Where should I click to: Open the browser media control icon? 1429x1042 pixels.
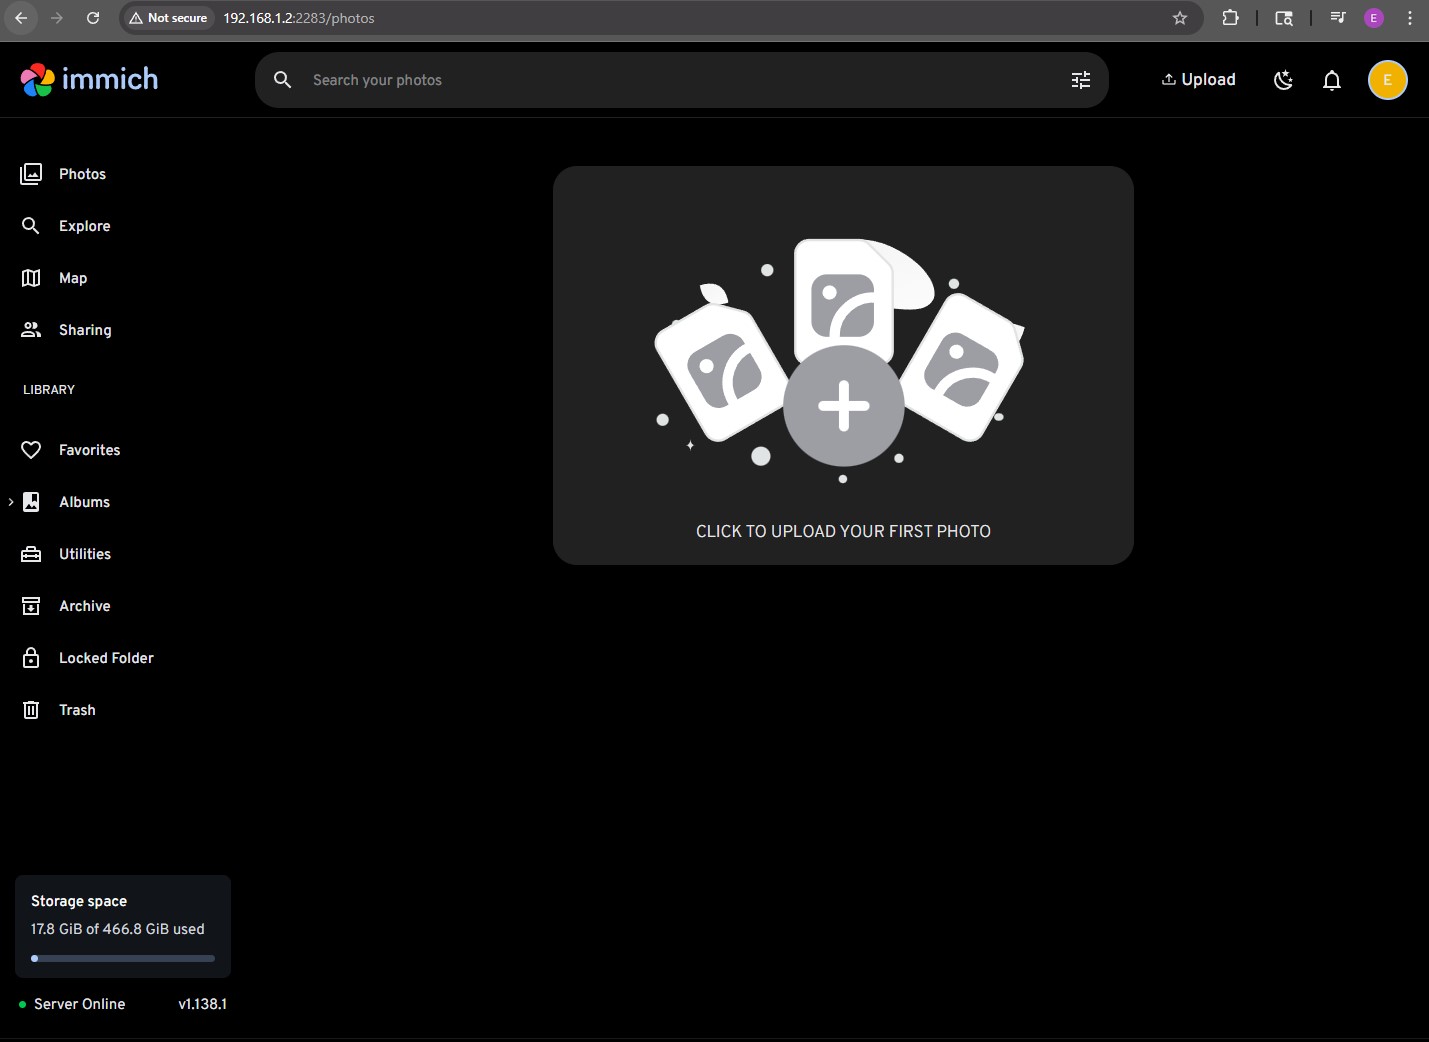pyautogui.click(x=1338, y=18)
